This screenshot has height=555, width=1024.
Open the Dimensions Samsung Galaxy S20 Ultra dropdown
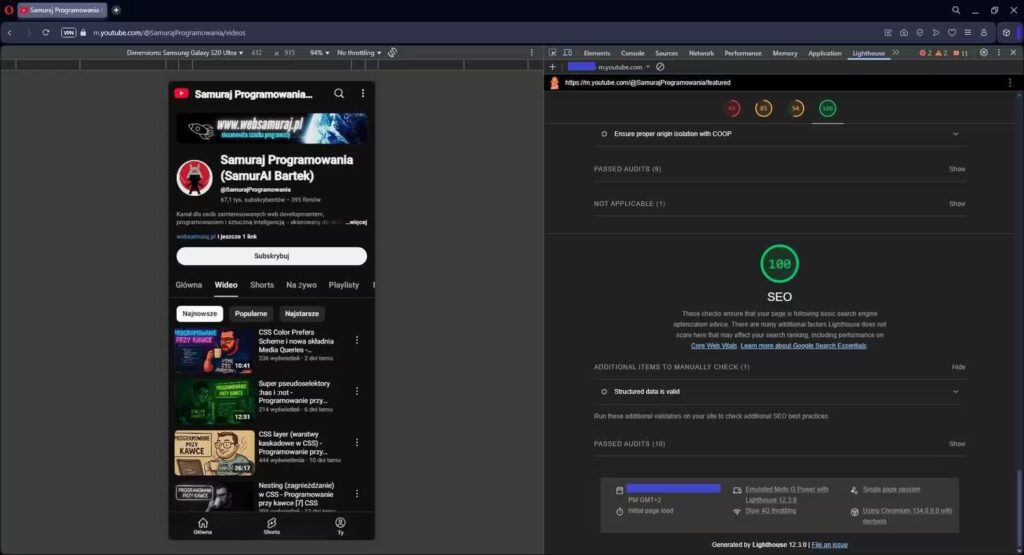(x=185, y=53)
